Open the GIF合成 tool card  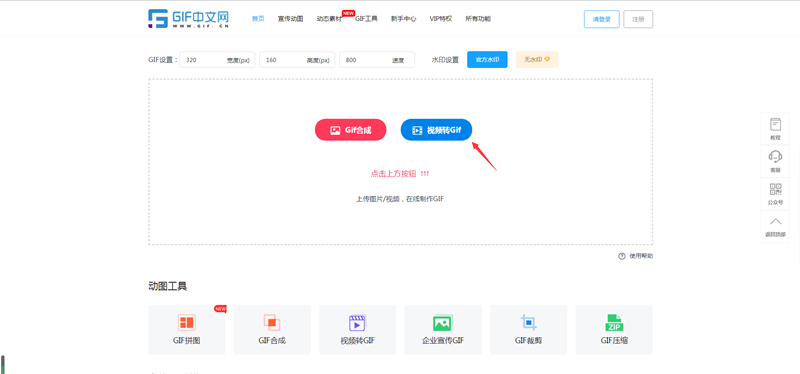(272, 330)
